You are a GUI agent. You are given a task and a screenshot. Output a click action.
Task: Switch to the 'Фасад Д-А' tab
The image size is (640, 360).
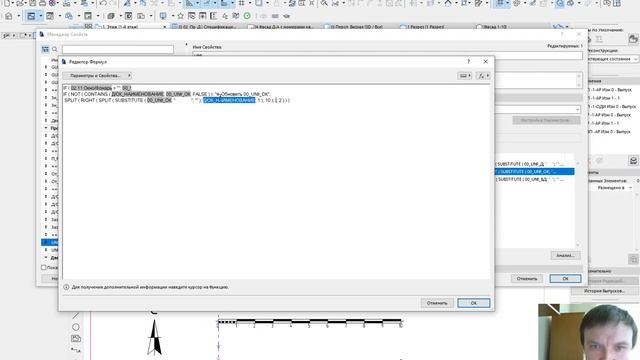284,27
